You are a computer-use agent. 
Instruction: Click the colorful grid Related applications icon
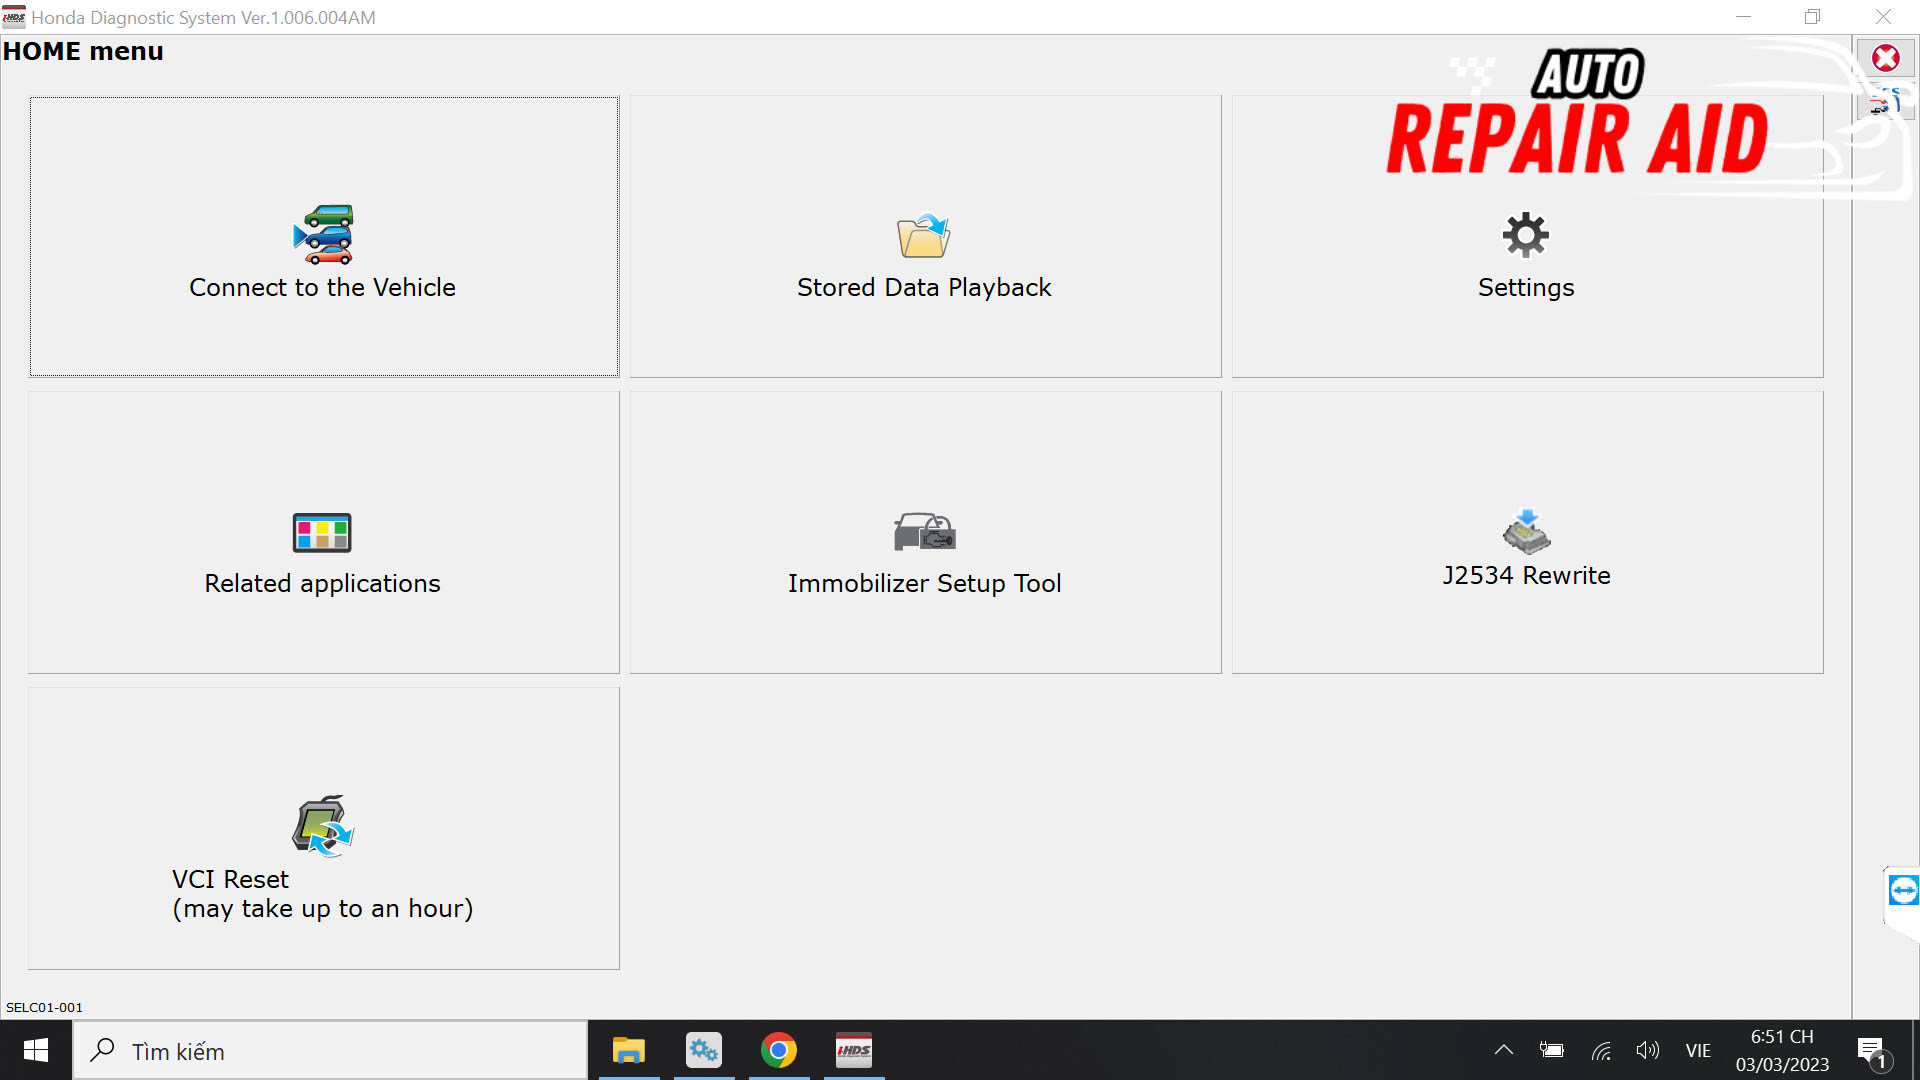click(x=322, y=533)
